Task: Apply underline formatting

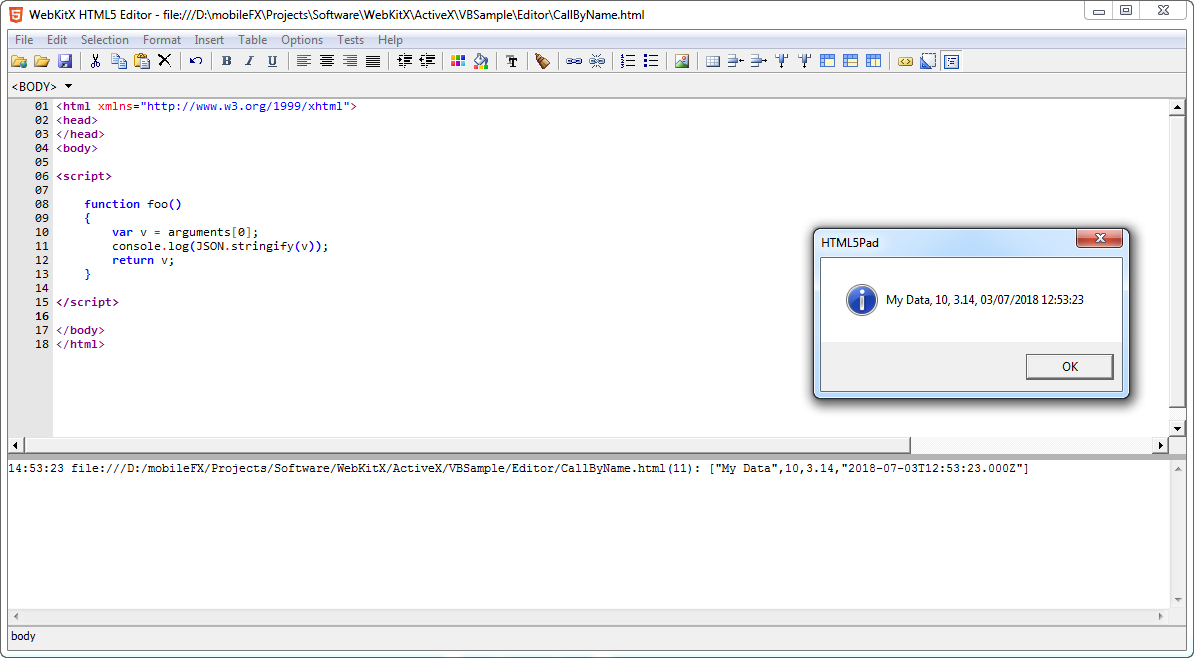Action: 272,61
